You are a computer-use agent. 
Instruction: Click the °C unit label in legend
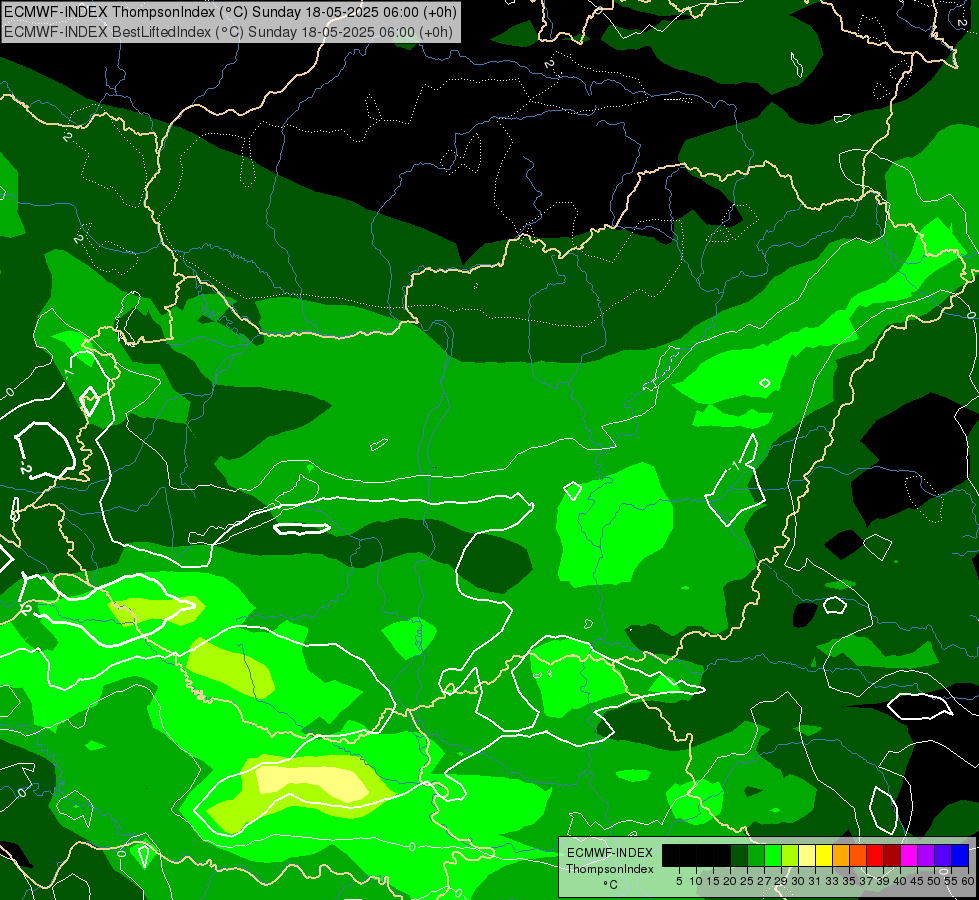[610, 884]
